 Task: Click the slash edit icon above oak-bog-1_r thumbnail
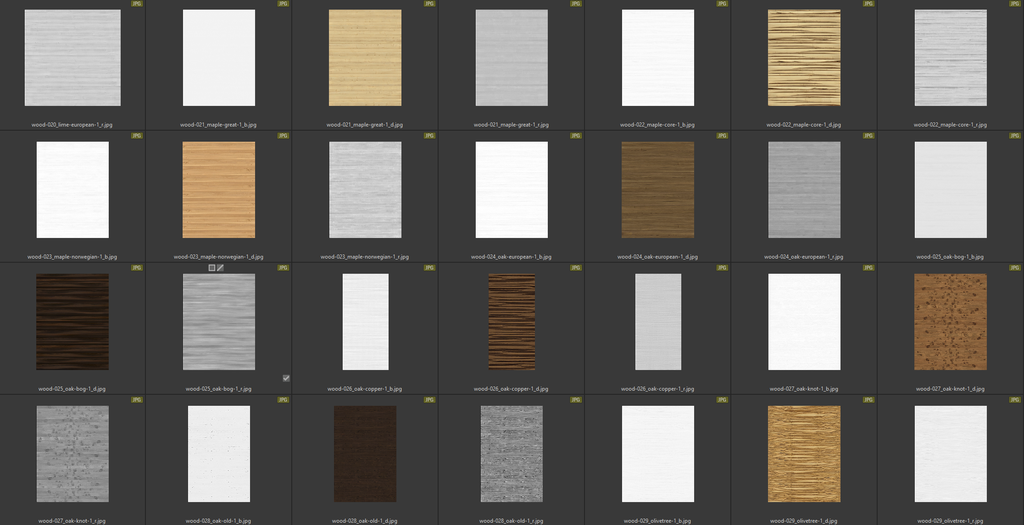click(219, 268)
